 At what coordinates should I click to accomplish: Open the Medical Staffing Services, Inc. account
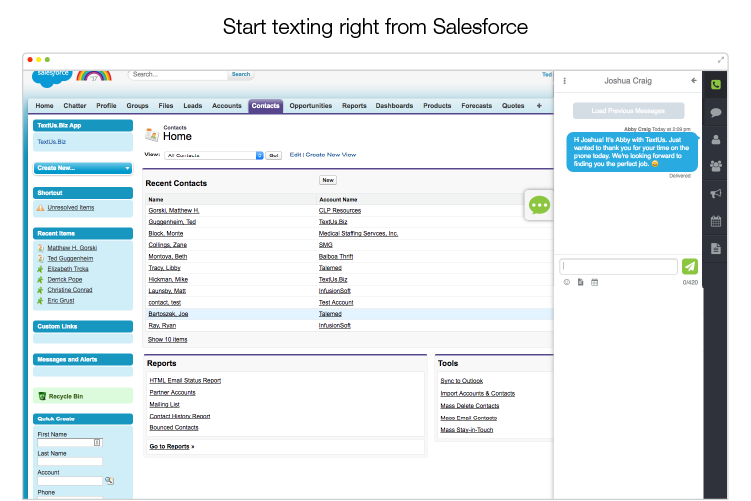pyautogui.click(x=358, y=233)
